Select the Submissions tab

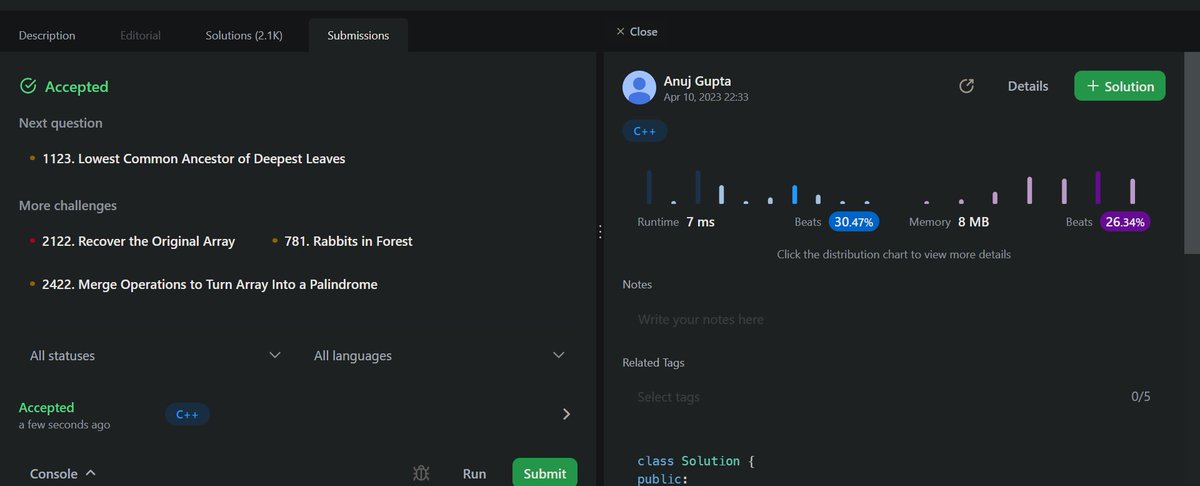tap(358, 35)
